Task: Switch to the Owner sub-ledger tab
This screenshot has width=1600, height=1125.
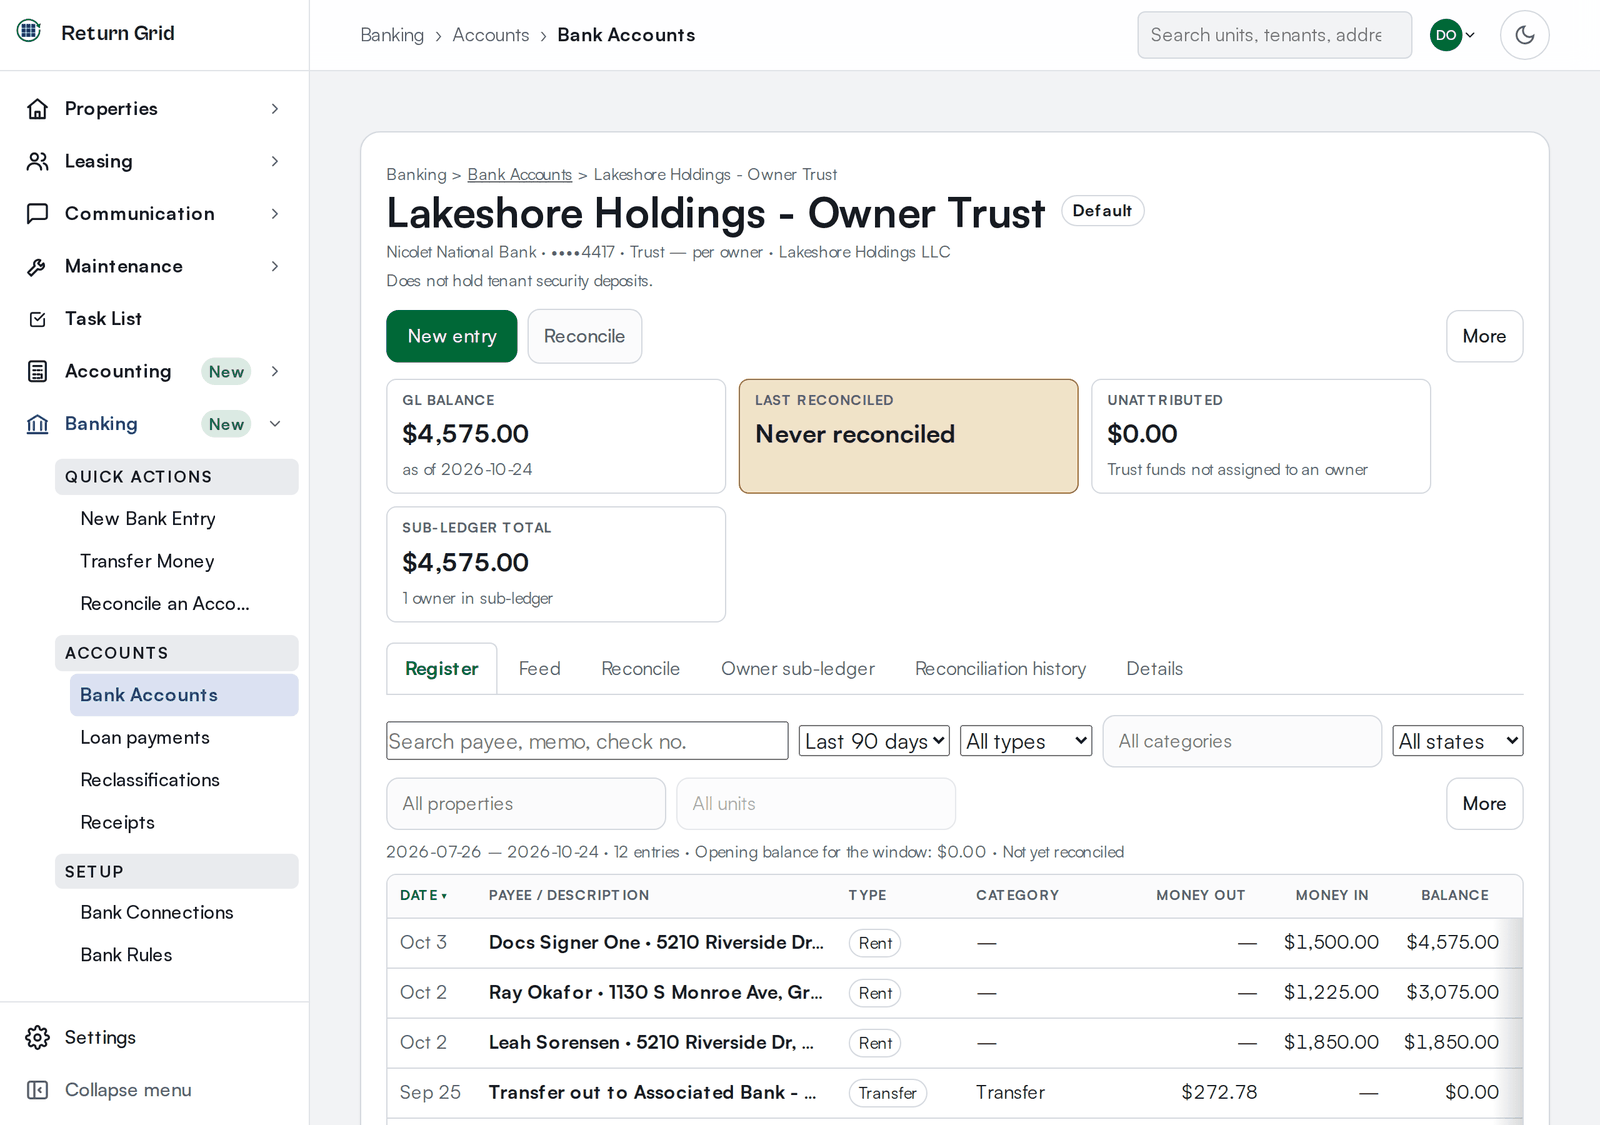Action: point(798,668)
